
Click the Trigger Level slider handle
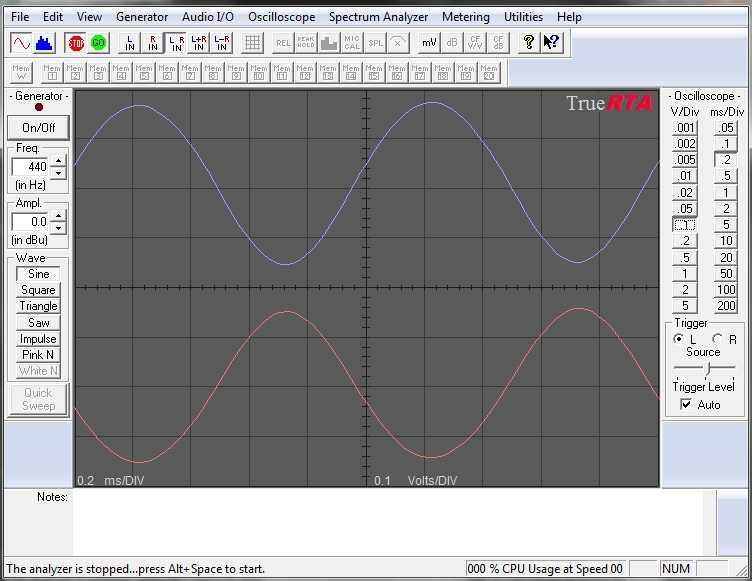(708, 368)
